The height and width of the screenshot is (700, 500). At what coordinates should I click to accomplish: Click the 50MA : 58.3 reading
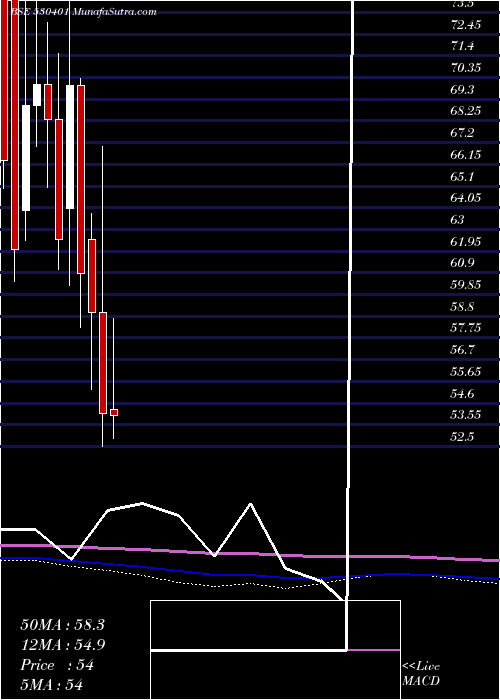pyautogui.click(x=62, y=625)
